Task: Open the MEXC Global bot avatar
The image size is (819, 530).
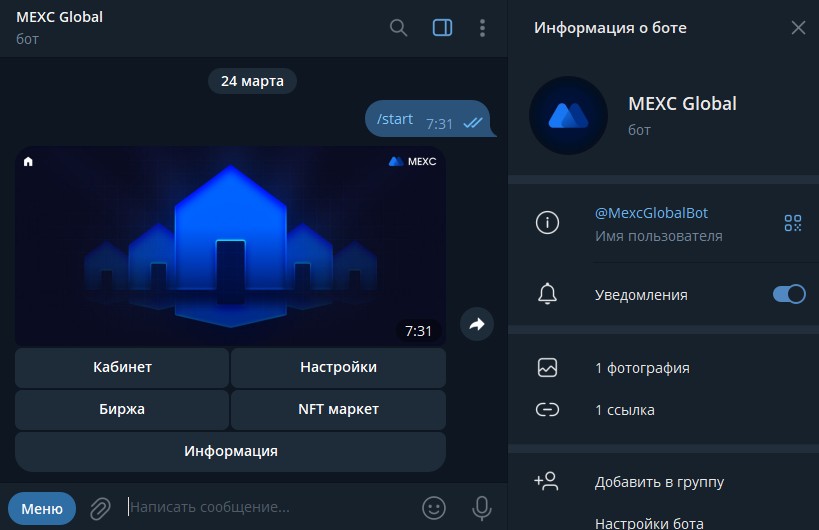Action: point(568,115)
